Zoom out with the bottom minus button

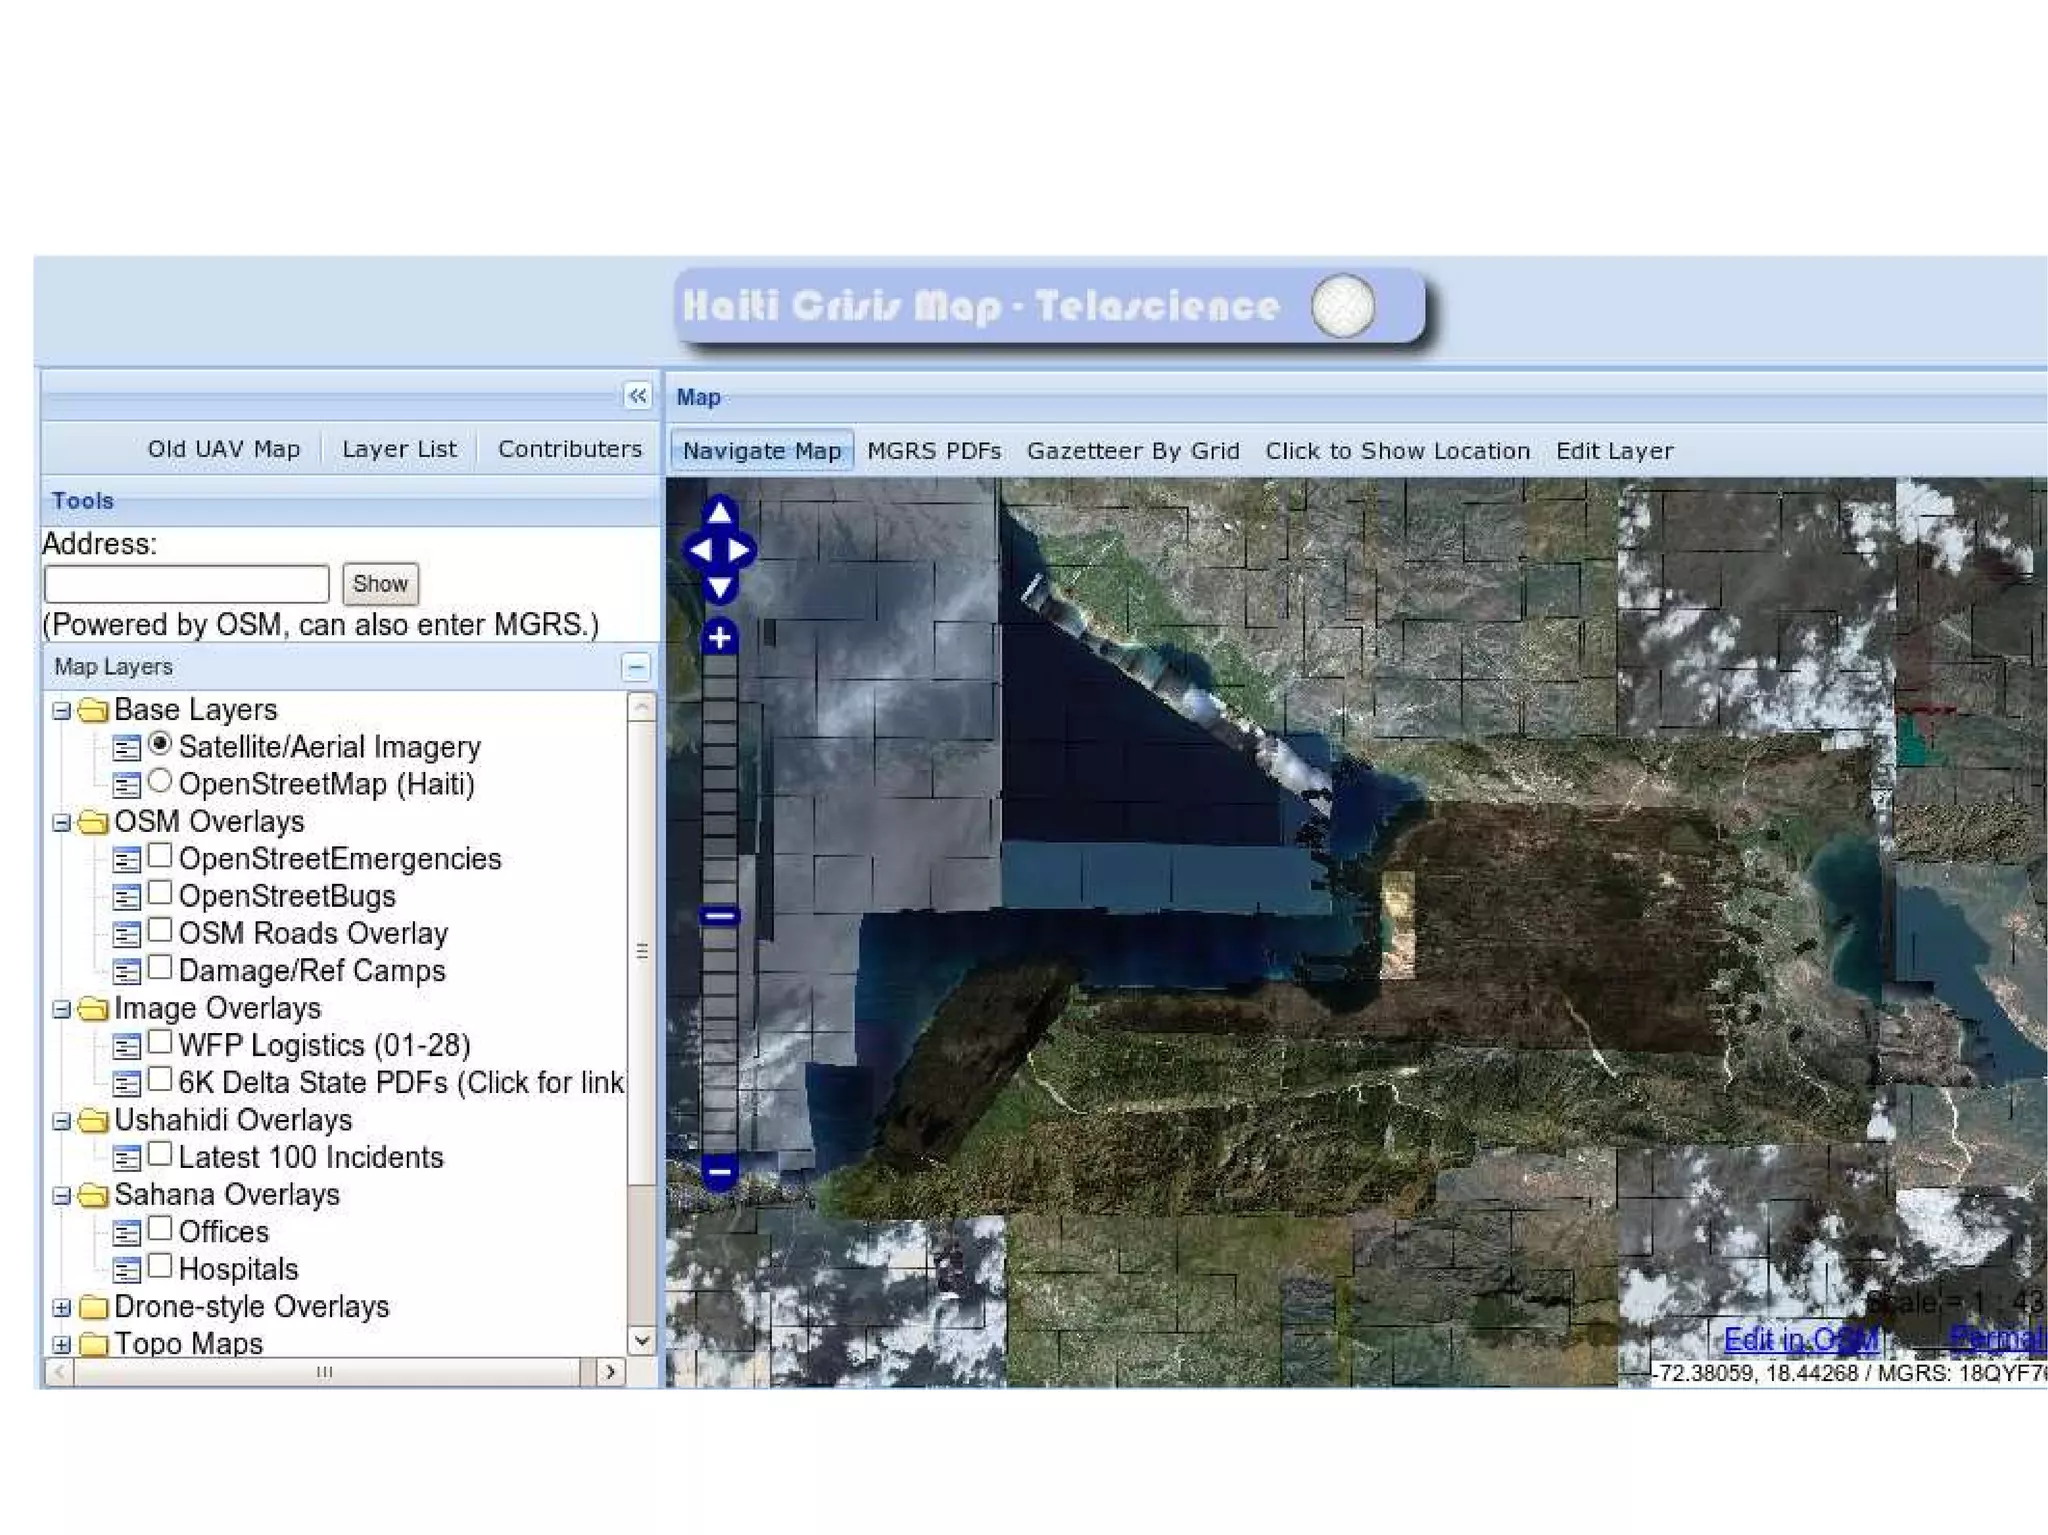click(719, 1171)
